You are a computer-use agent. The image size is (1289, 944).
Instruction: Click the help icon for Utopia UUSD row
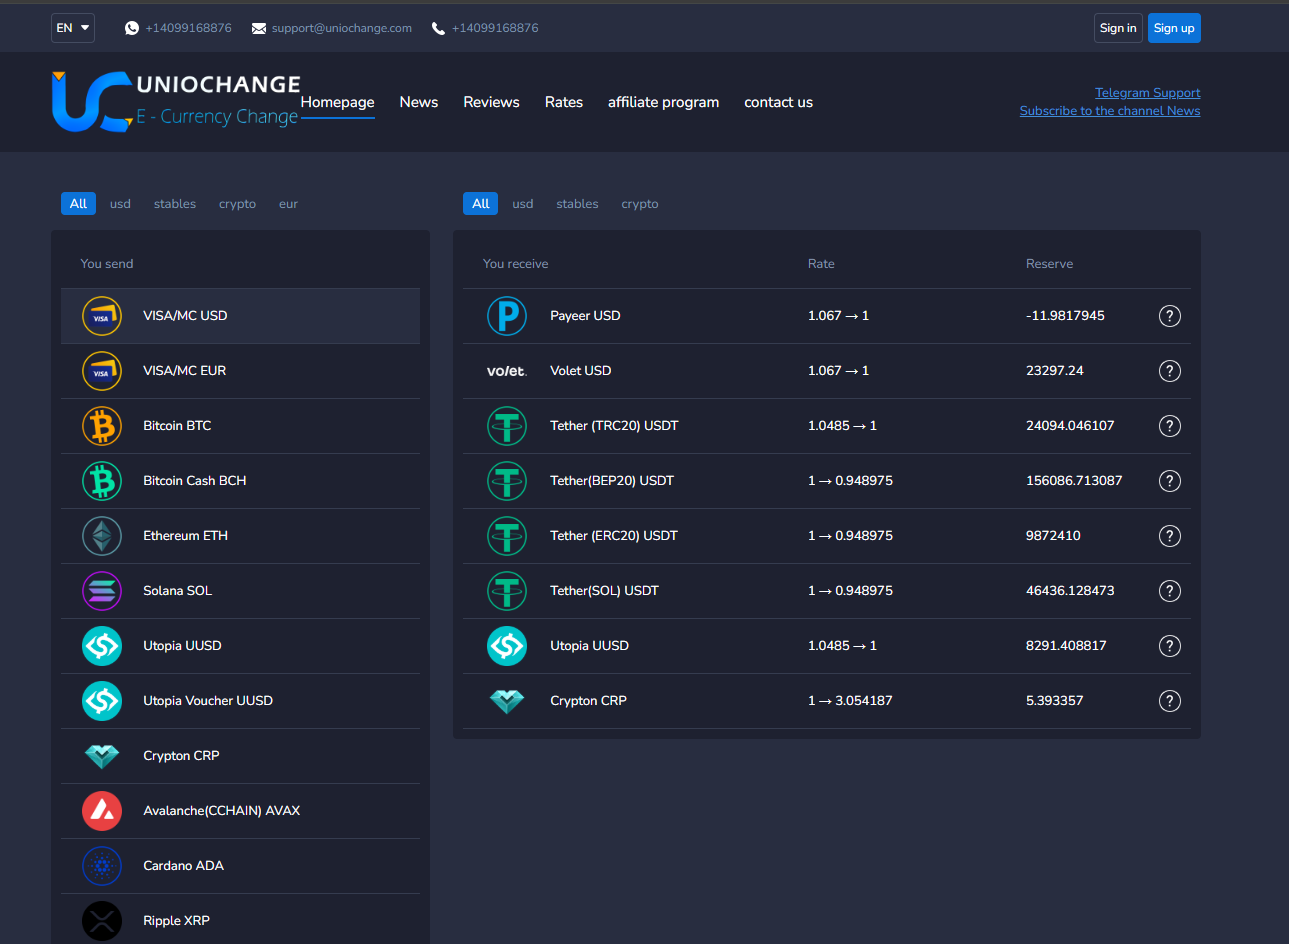click(1170, 646)
